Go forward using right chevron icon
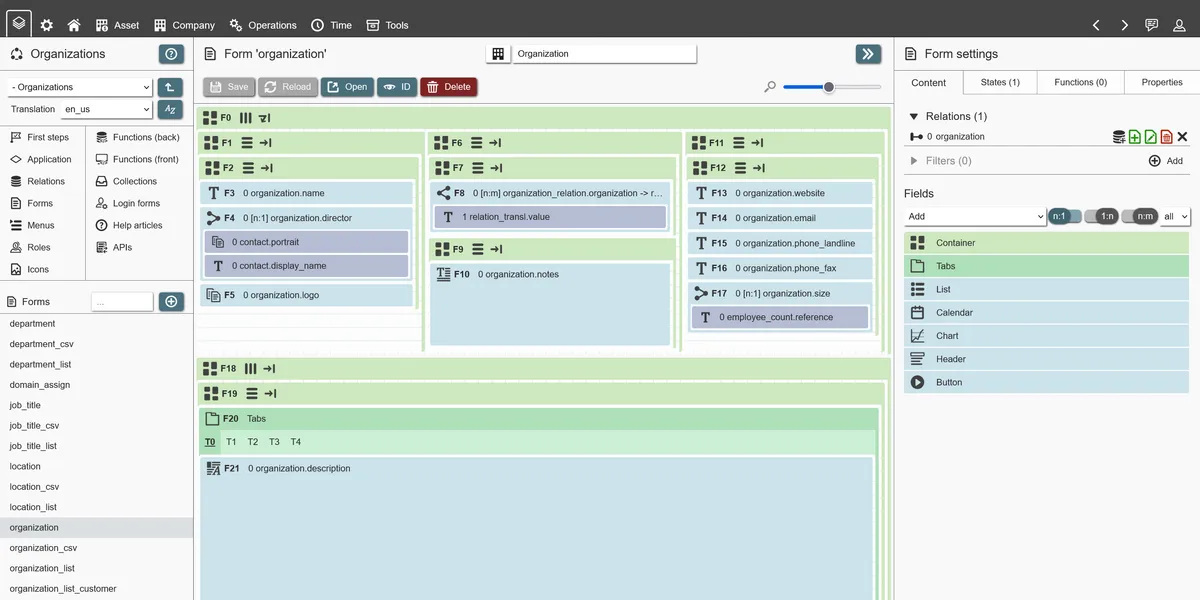The height and width of the screenshot is (600, 1200). (1124, 25)
